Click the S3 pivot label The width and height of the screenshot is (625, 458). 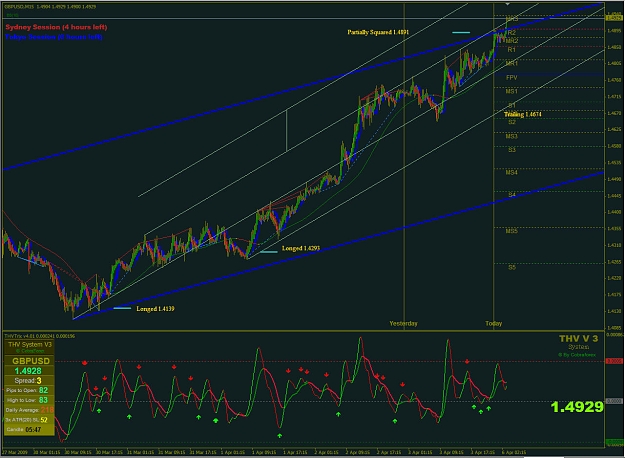[x=512, y=150]
